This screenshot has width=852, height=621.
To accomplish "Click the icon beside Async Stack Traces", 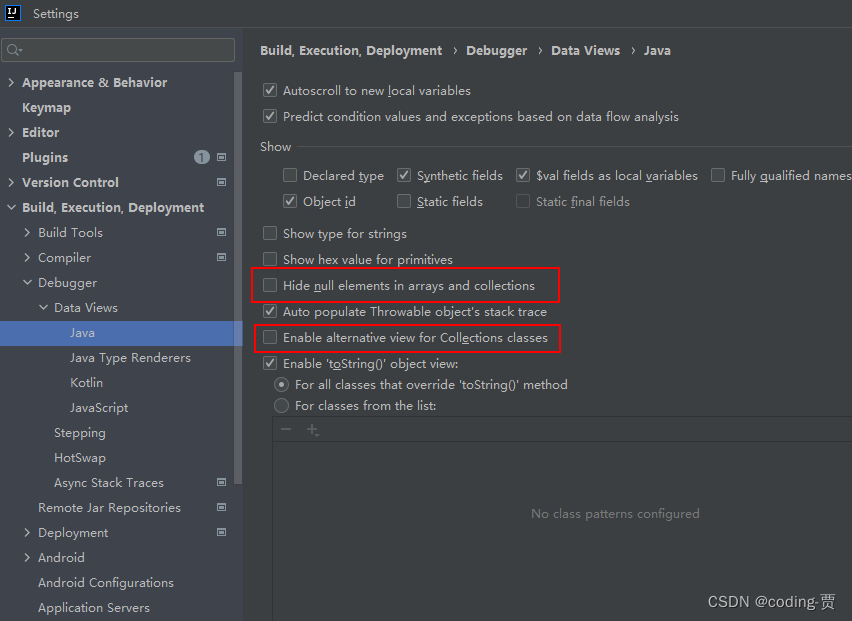I will tap(222, 482).
